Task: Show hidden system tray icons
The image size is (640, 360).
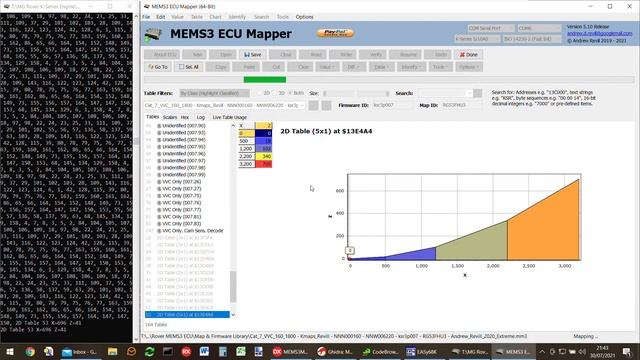Action: click(542, 351)
